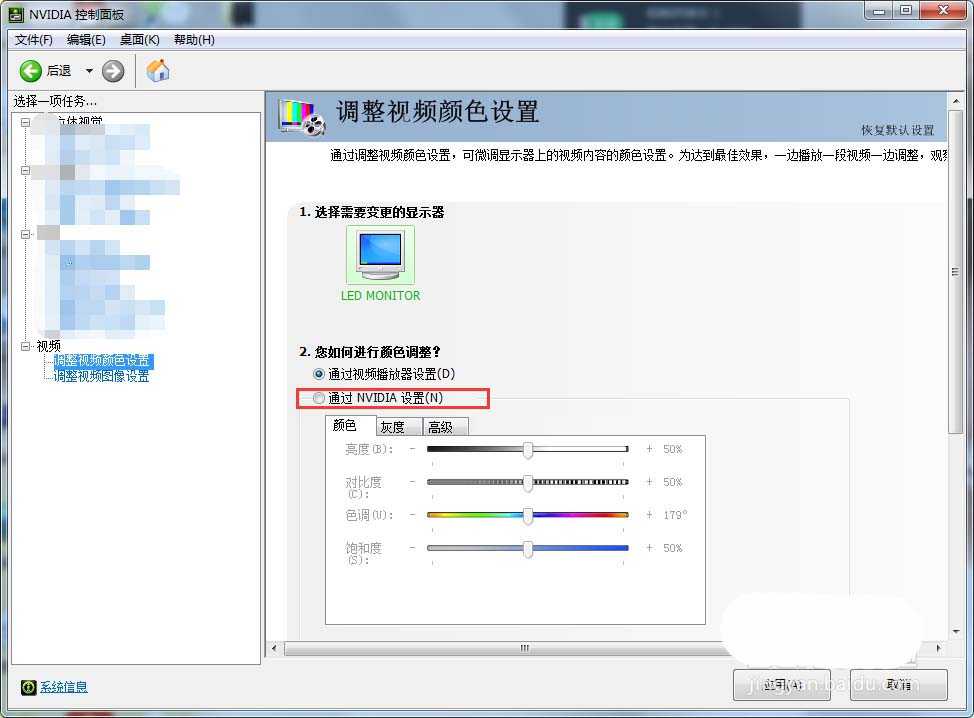Screen dimensions: 974x718
Task: Enable 通过 NVIDIA 设置 option
Action: 319,398
